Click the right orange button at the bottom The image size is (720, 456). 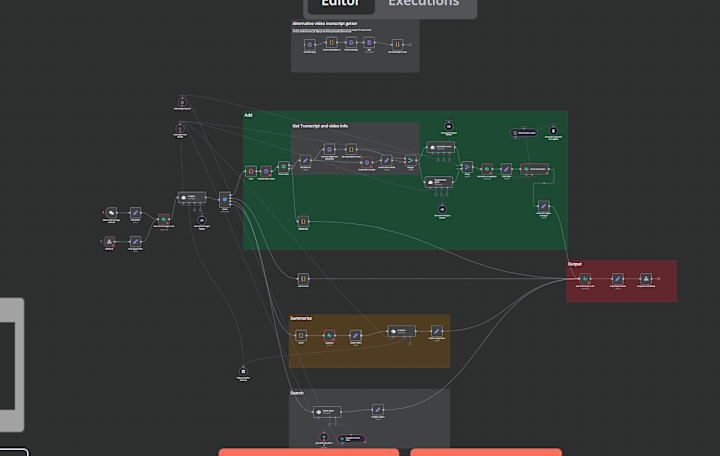(x=486, y=452)
